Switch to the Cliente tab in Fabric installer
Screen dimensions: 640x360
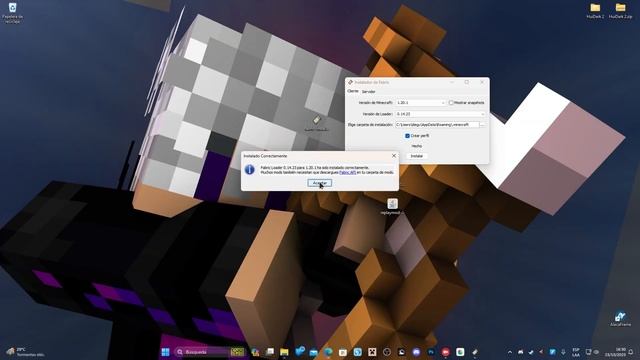click(353, 91)
